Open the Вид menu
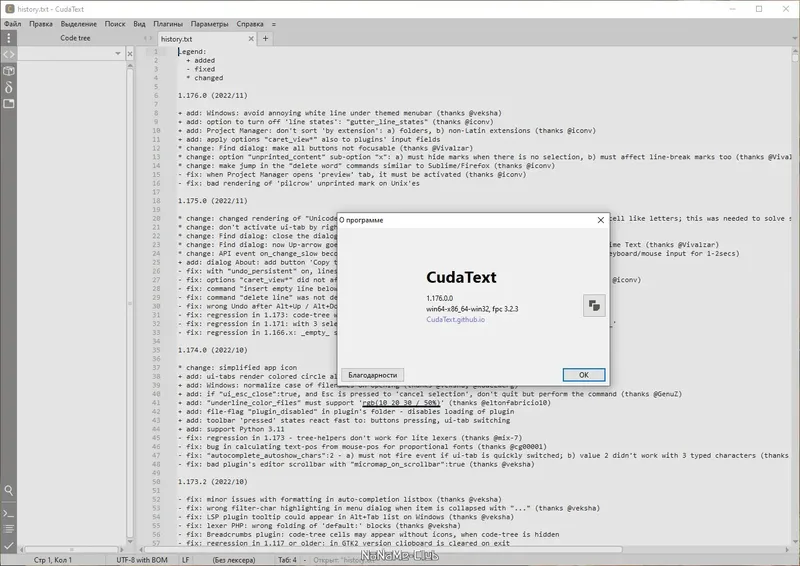Screen dimensions: 800x566 click(x=139, y=24)
